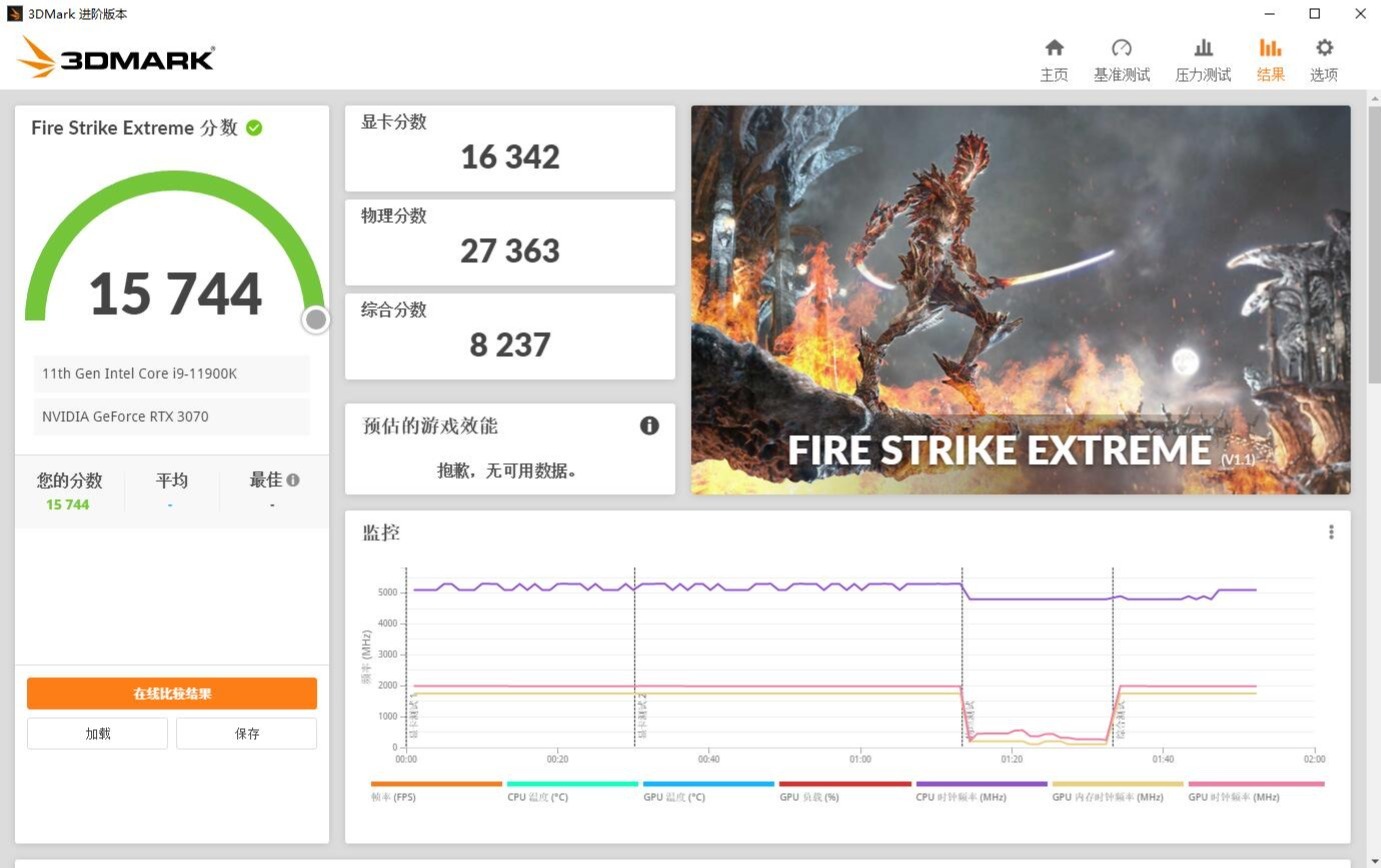This screenshot has height=868, width=1381.
Task: Click the Fire Strike Extreme preview image
Action: 1021,298
